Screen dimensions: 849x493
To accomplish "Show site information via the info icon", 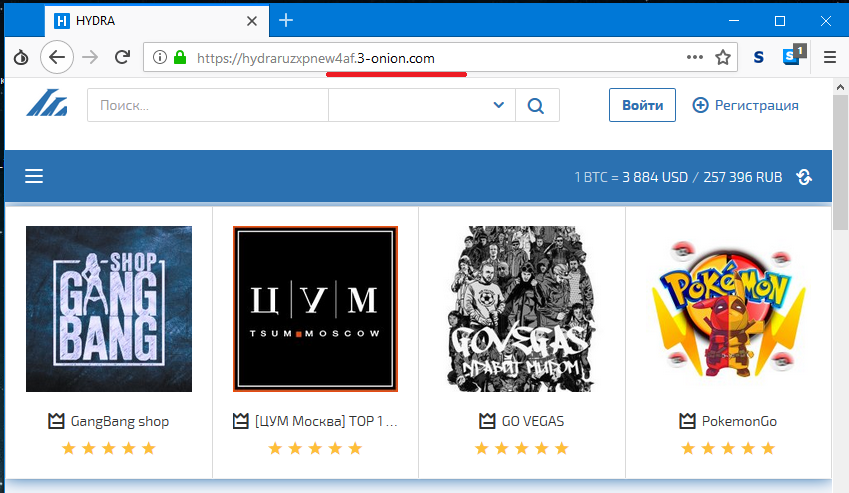I will [x=159, y=57].
